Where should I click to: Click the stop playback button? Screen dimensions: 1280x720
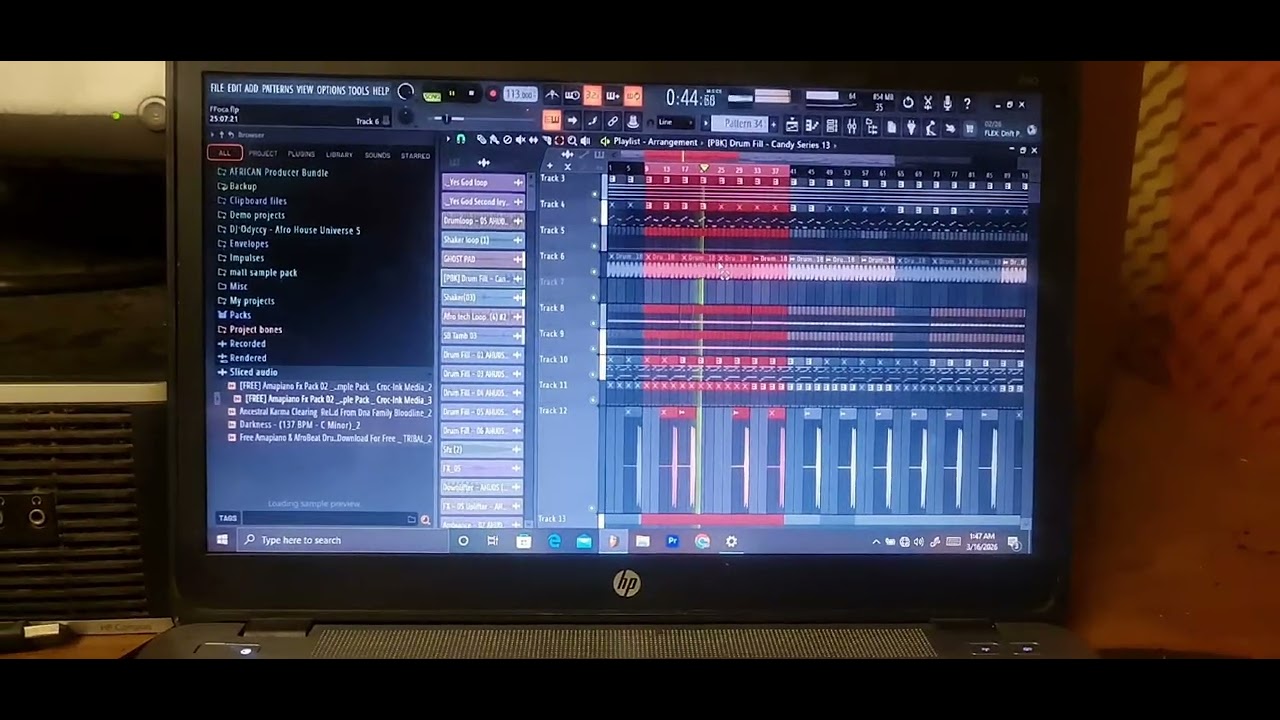click(x=471, y=93)
